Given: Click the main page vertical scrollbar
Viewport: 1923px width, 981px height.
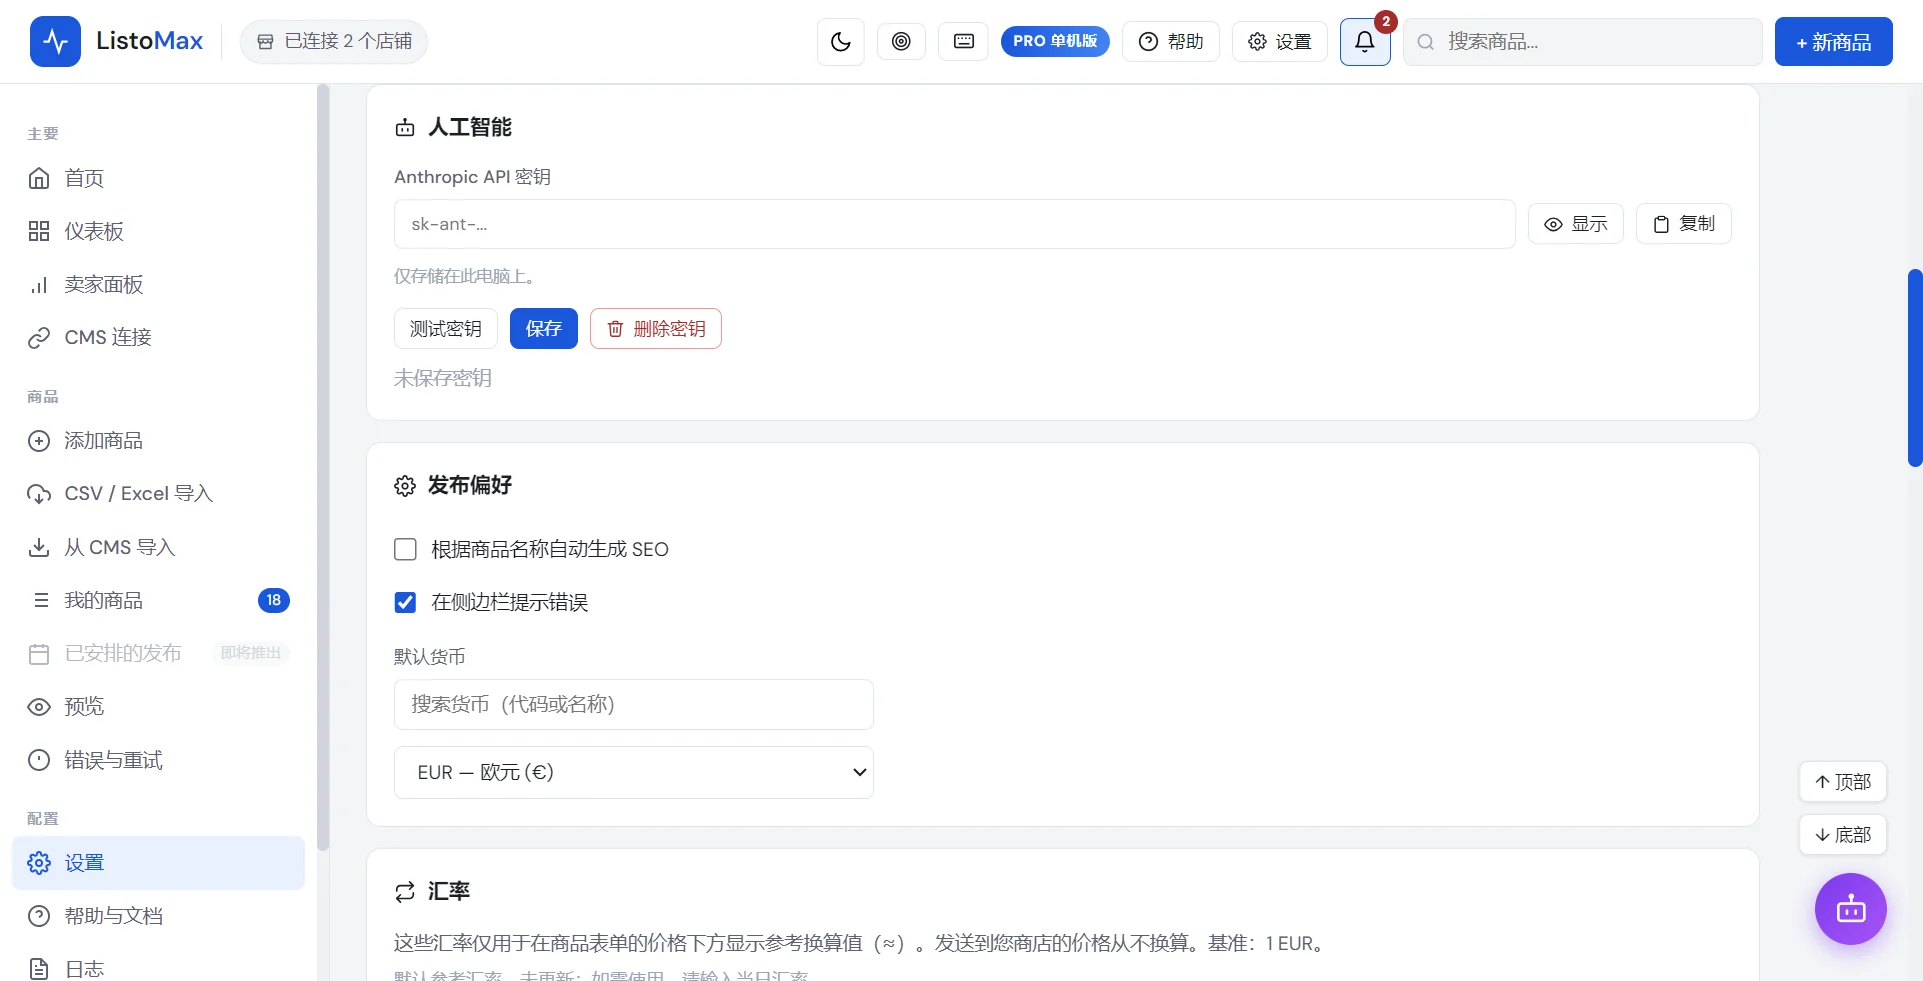Looking at the screenshot, I should [1915, 368].
